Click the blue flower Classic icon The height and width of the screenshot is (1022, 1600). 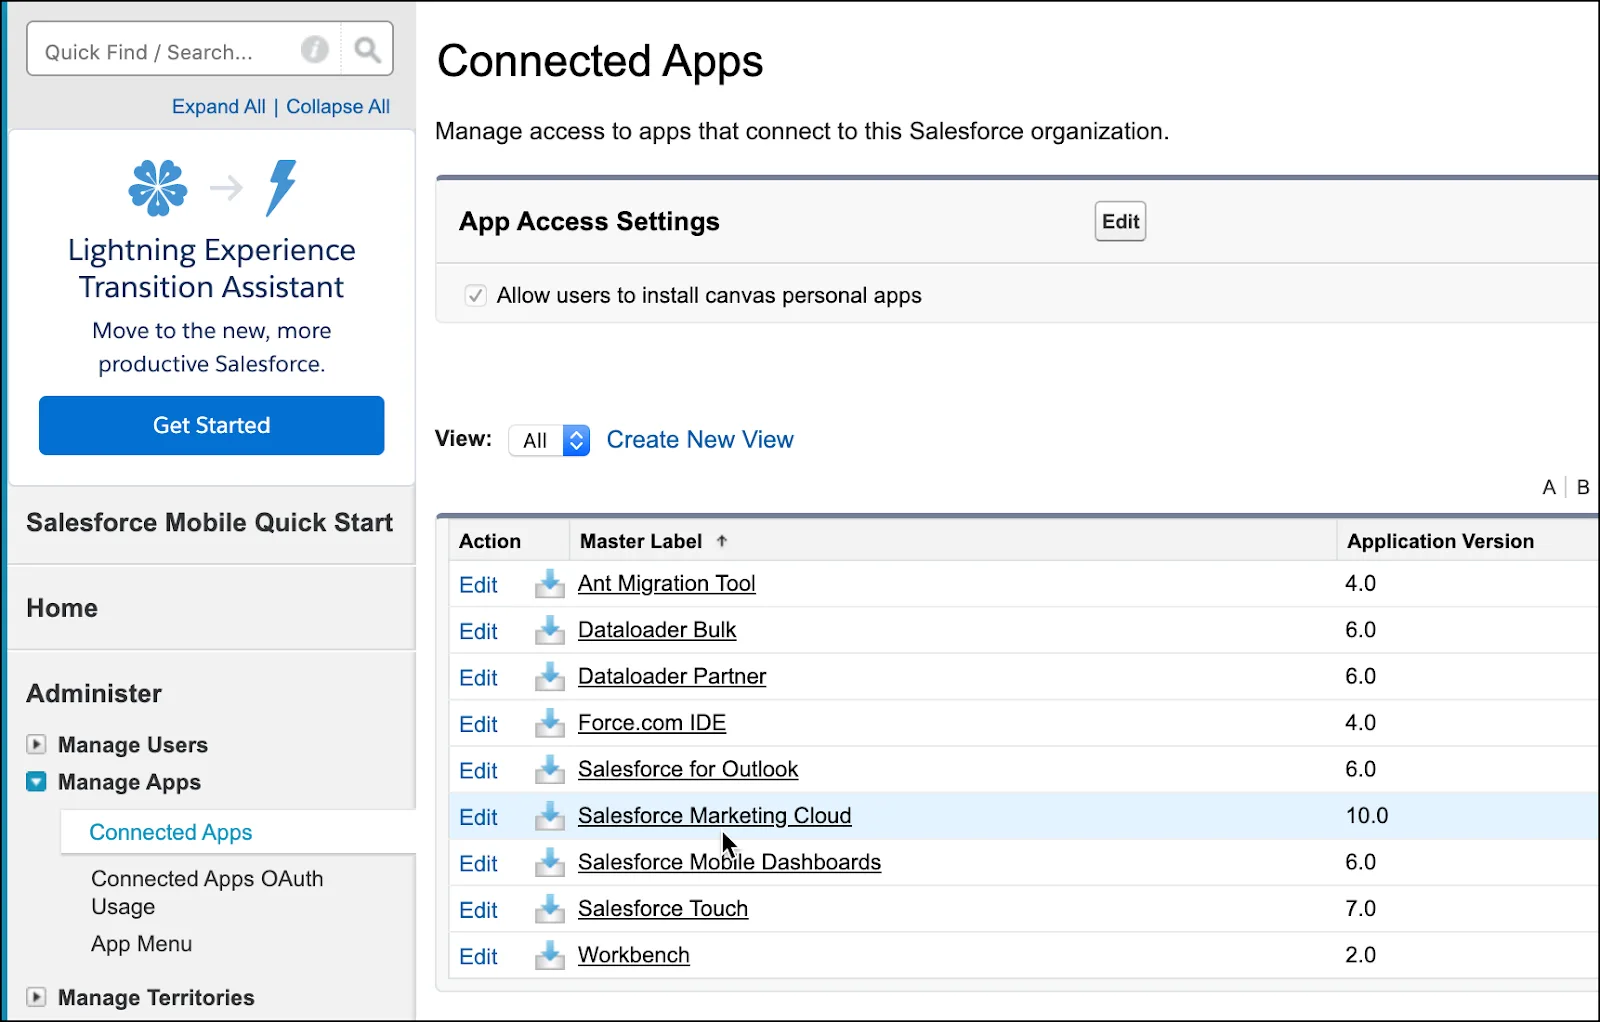158,187
